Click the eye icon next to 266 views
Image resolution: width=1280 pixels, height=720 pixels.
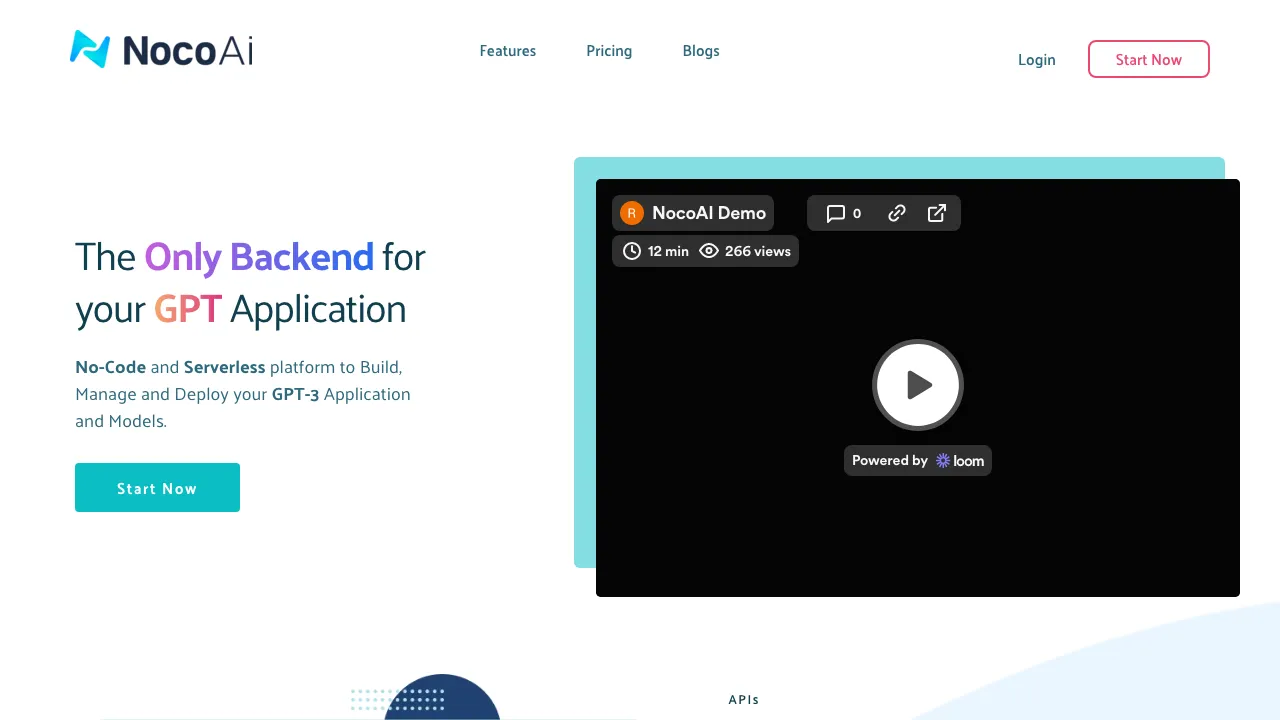(x=709, y=251)
